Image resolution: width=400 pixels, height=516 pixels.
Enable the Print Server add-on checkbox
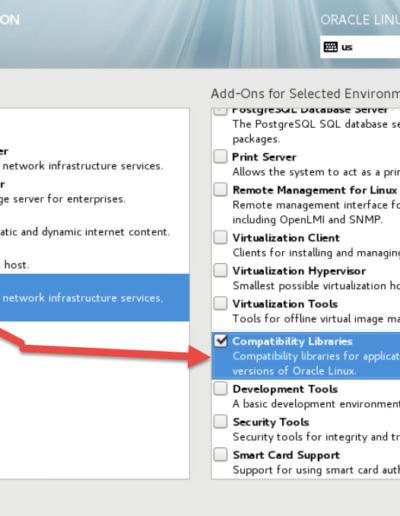pos(220,156)
